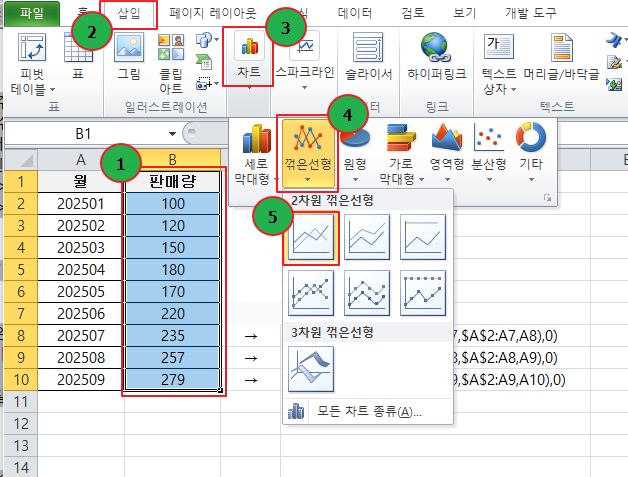
Task: Select column B header
Action: click(x=173, y=160)
